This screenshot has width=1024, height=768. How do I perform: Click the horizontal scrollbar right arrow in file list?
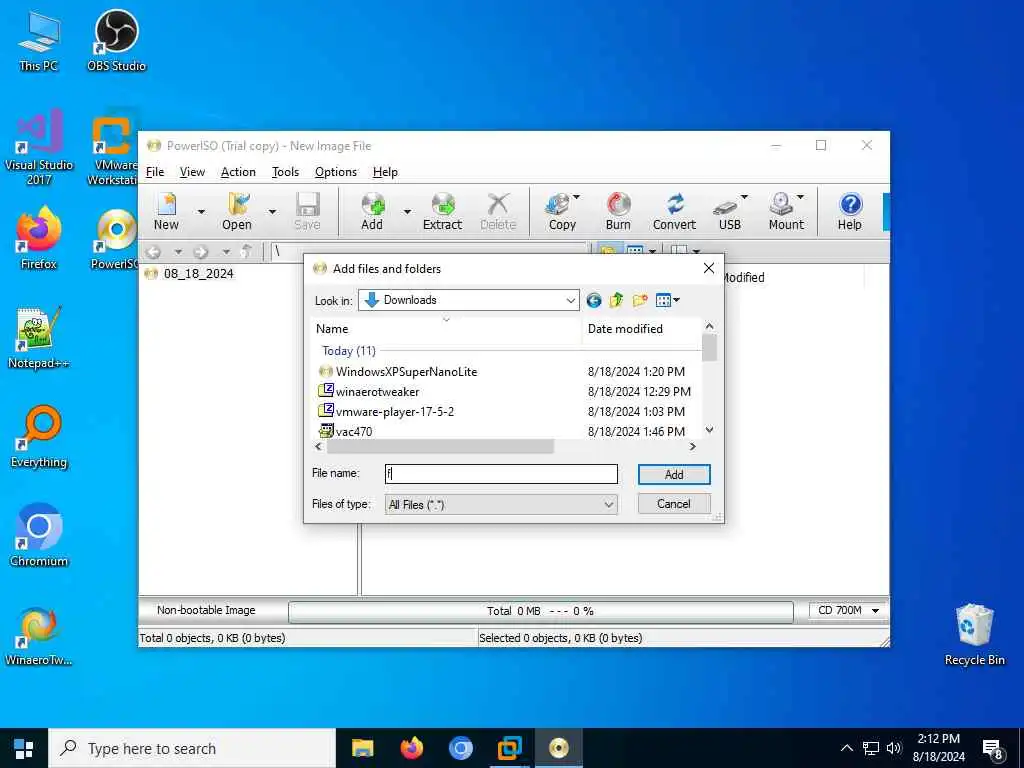coord(693,447)
